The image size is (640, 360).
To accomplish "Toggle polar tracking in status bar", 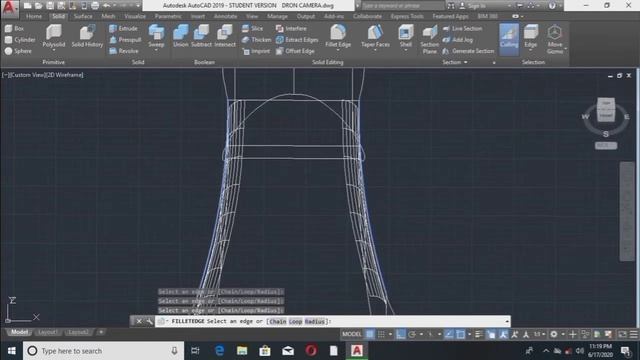I will pyautogui.click(x=412, y=334).
